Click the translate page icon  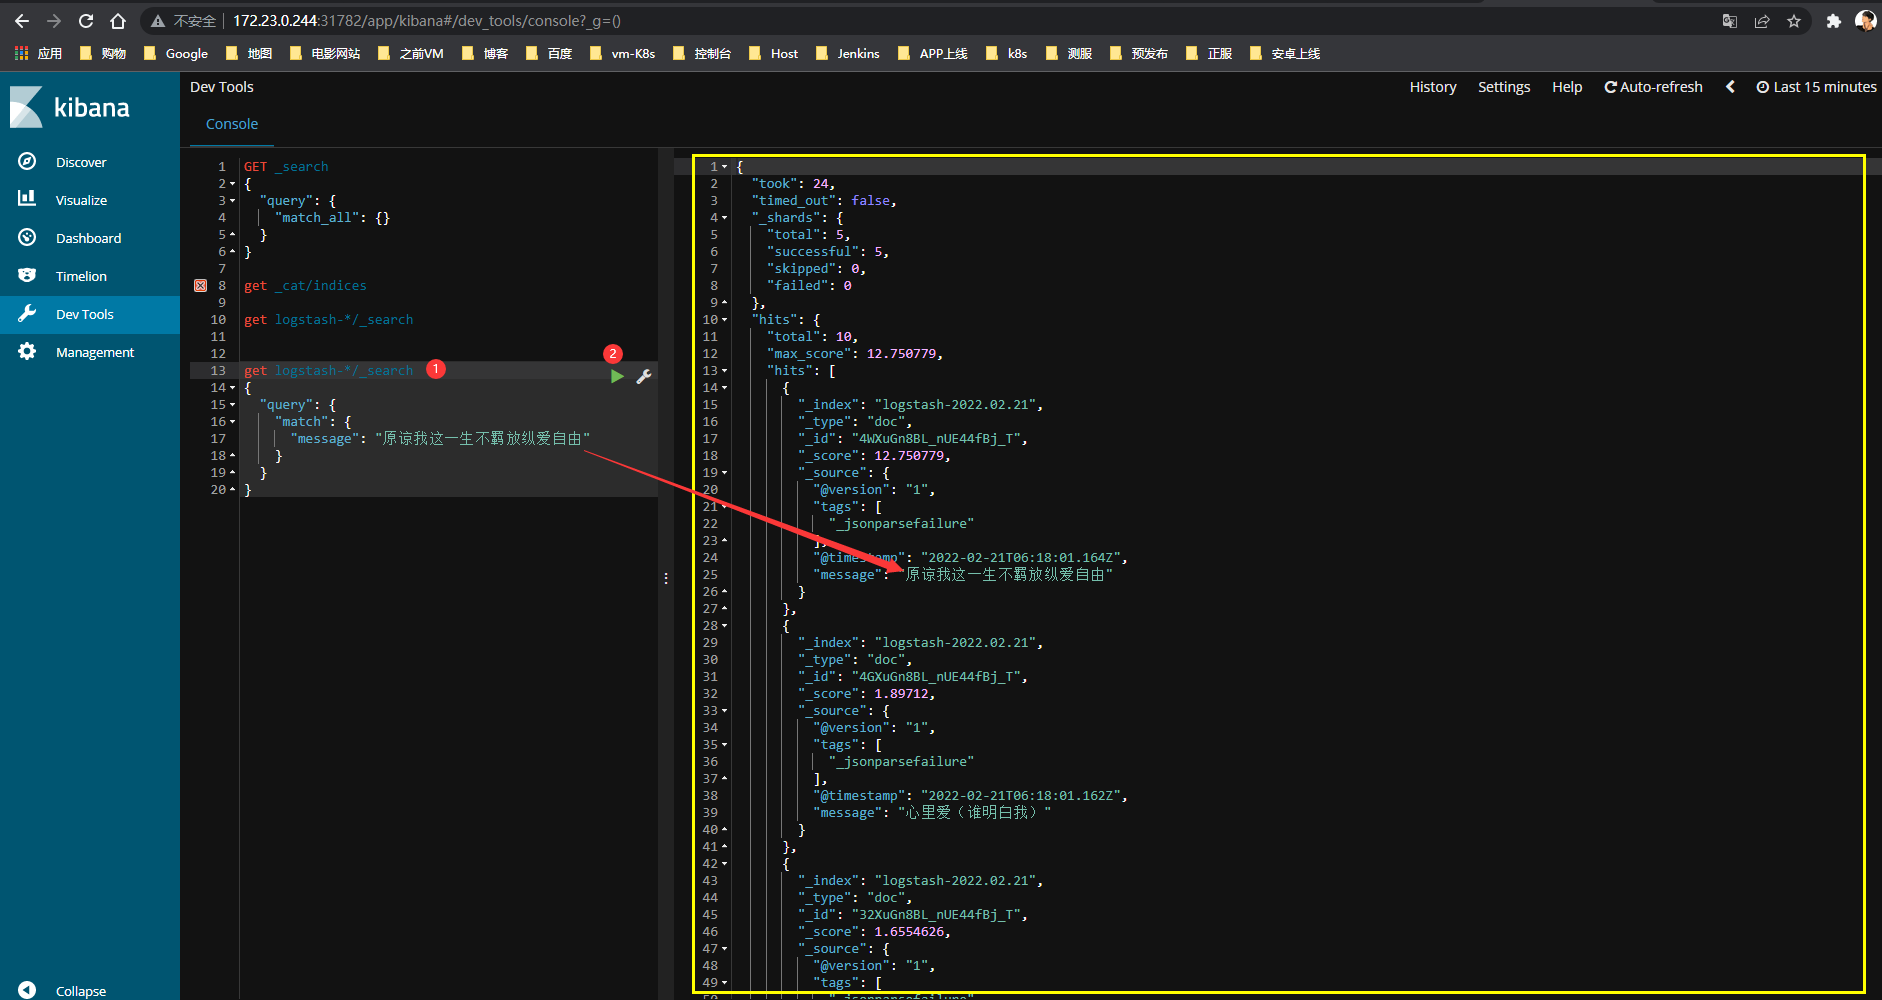[x=1730, y=21]
